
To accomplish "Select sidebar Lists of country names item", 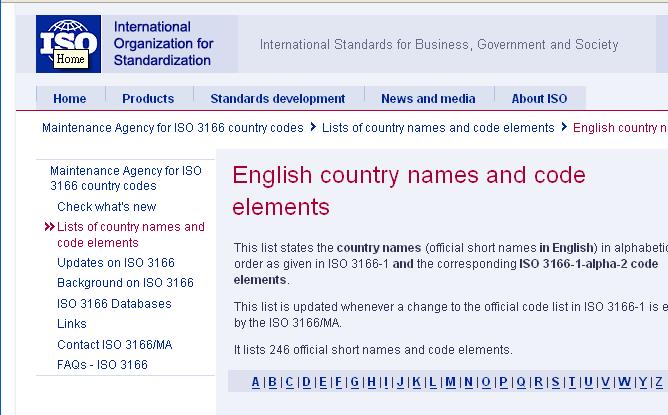I will [x=131, y=234].
